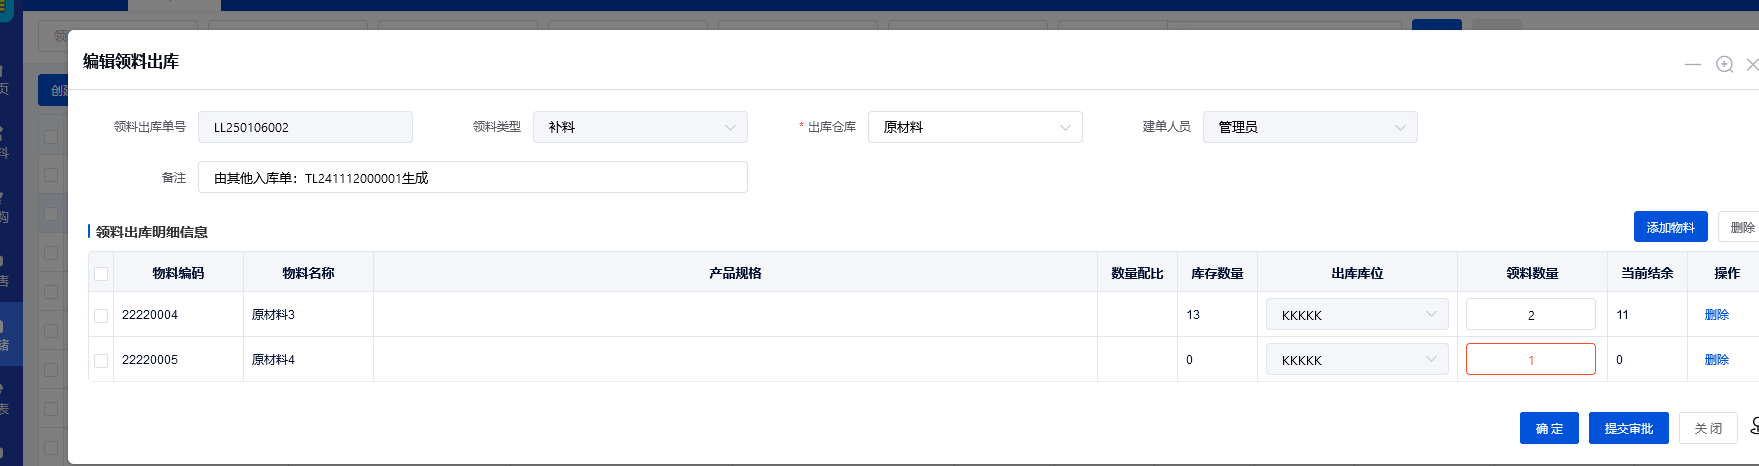Check the row for material 22220004
Image resolution: width=1759 pixels, height=466 pixels.
click(101, 315)
